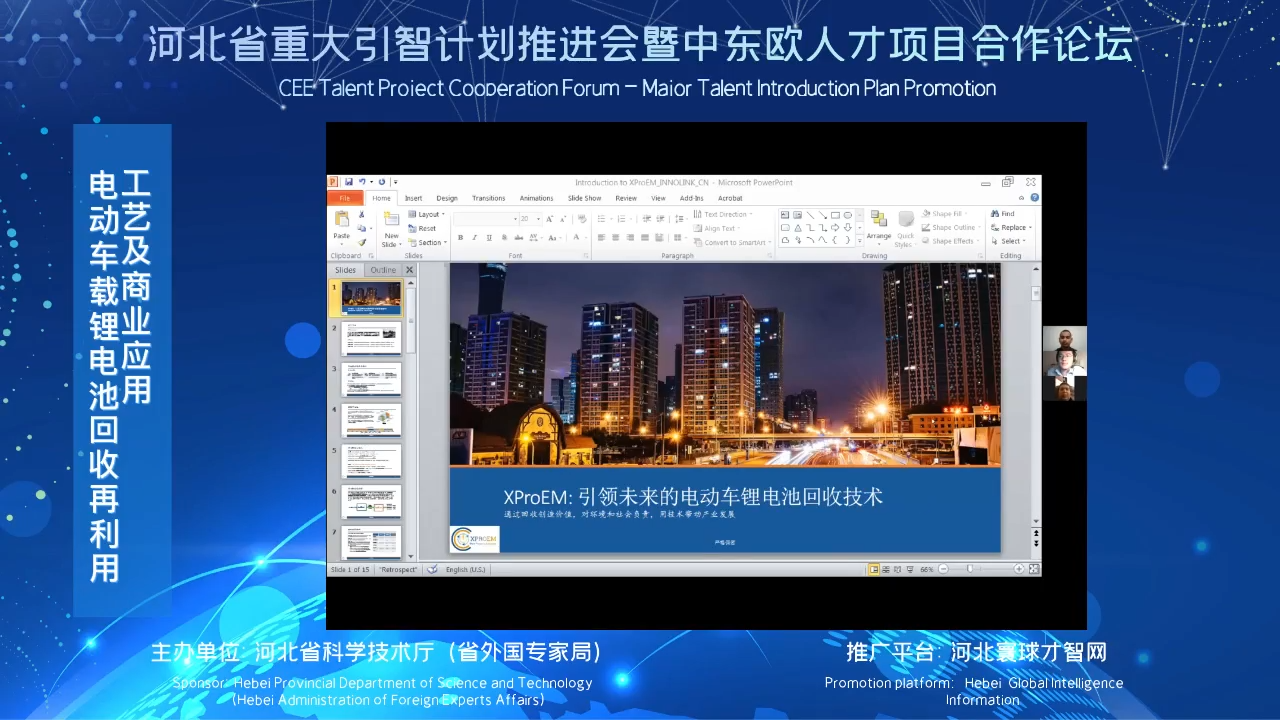Click the Save icon in Quick Access Toolbar

click(x=349, y=182)
